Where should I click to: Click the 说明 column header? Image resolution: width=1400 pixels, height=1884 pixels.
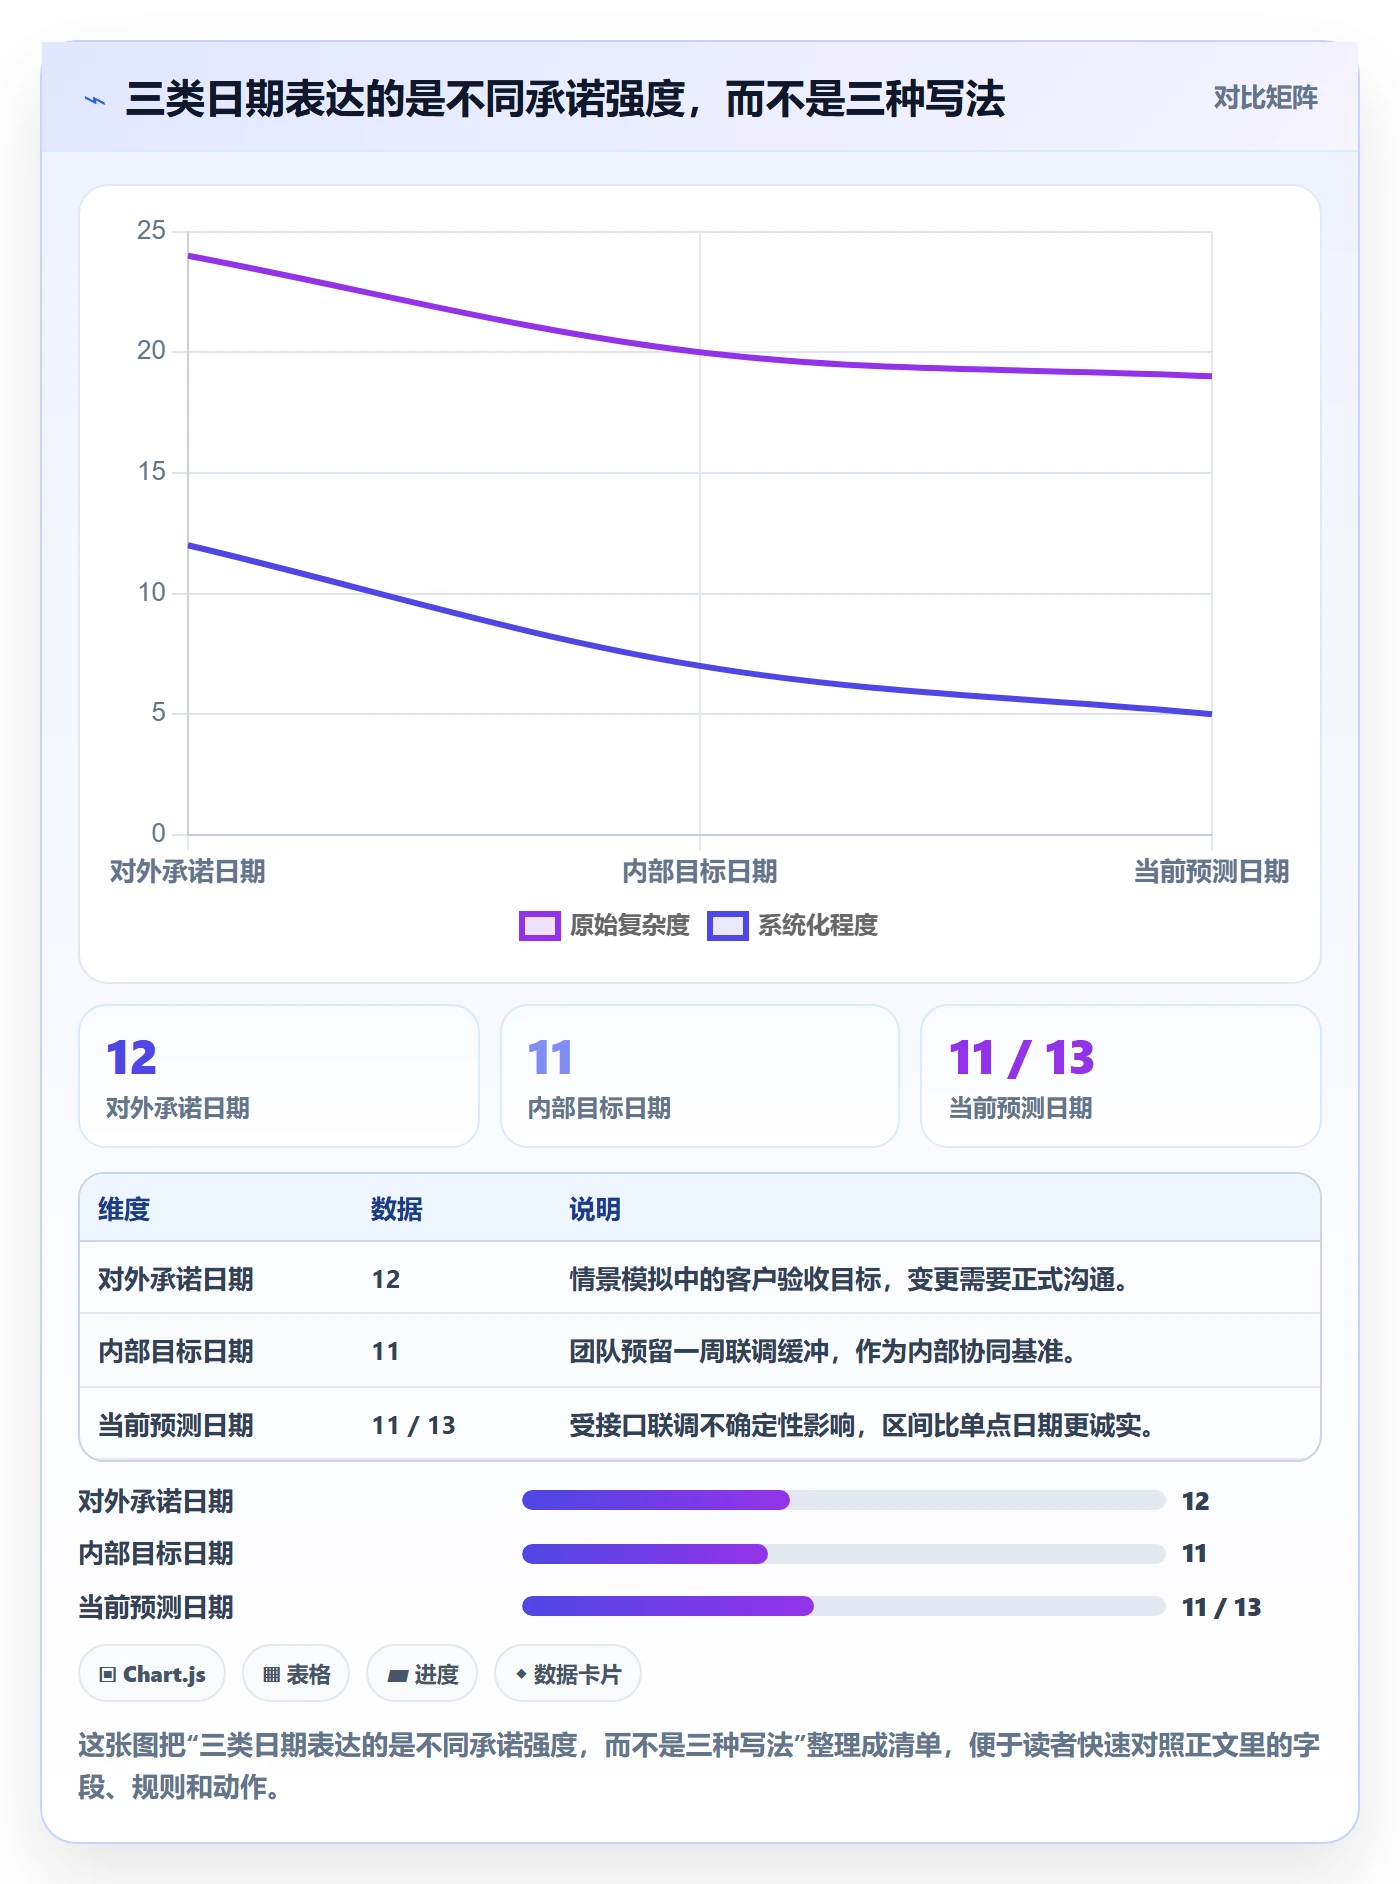(595, 1209)
